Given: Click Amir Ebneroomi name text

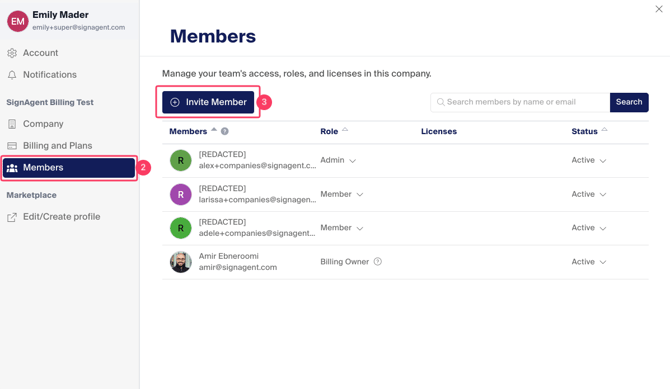Looking at the screenshot, I should (x=229, y=256).
